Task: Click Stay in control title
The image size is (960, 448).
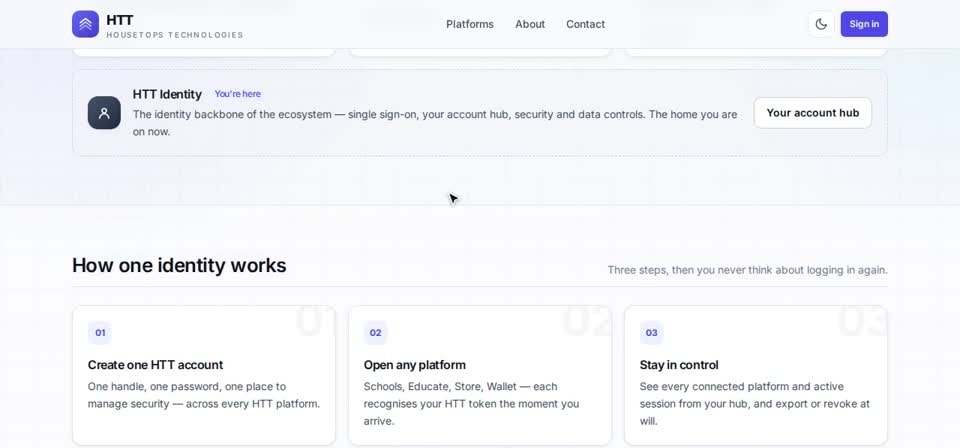Action: tap(679, 365)
